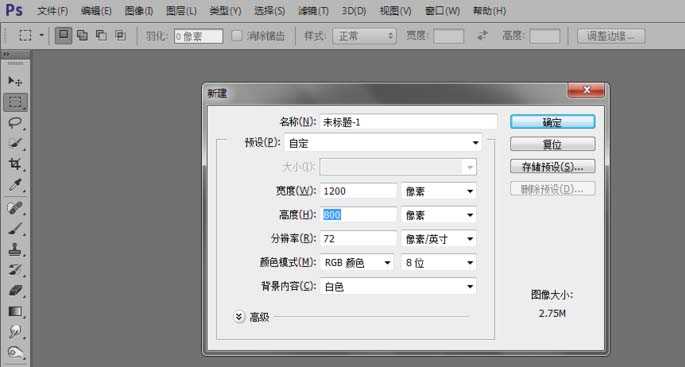Click the 羽化 feather input field
Screen dimensions: 685x367
tap(198, 36)
